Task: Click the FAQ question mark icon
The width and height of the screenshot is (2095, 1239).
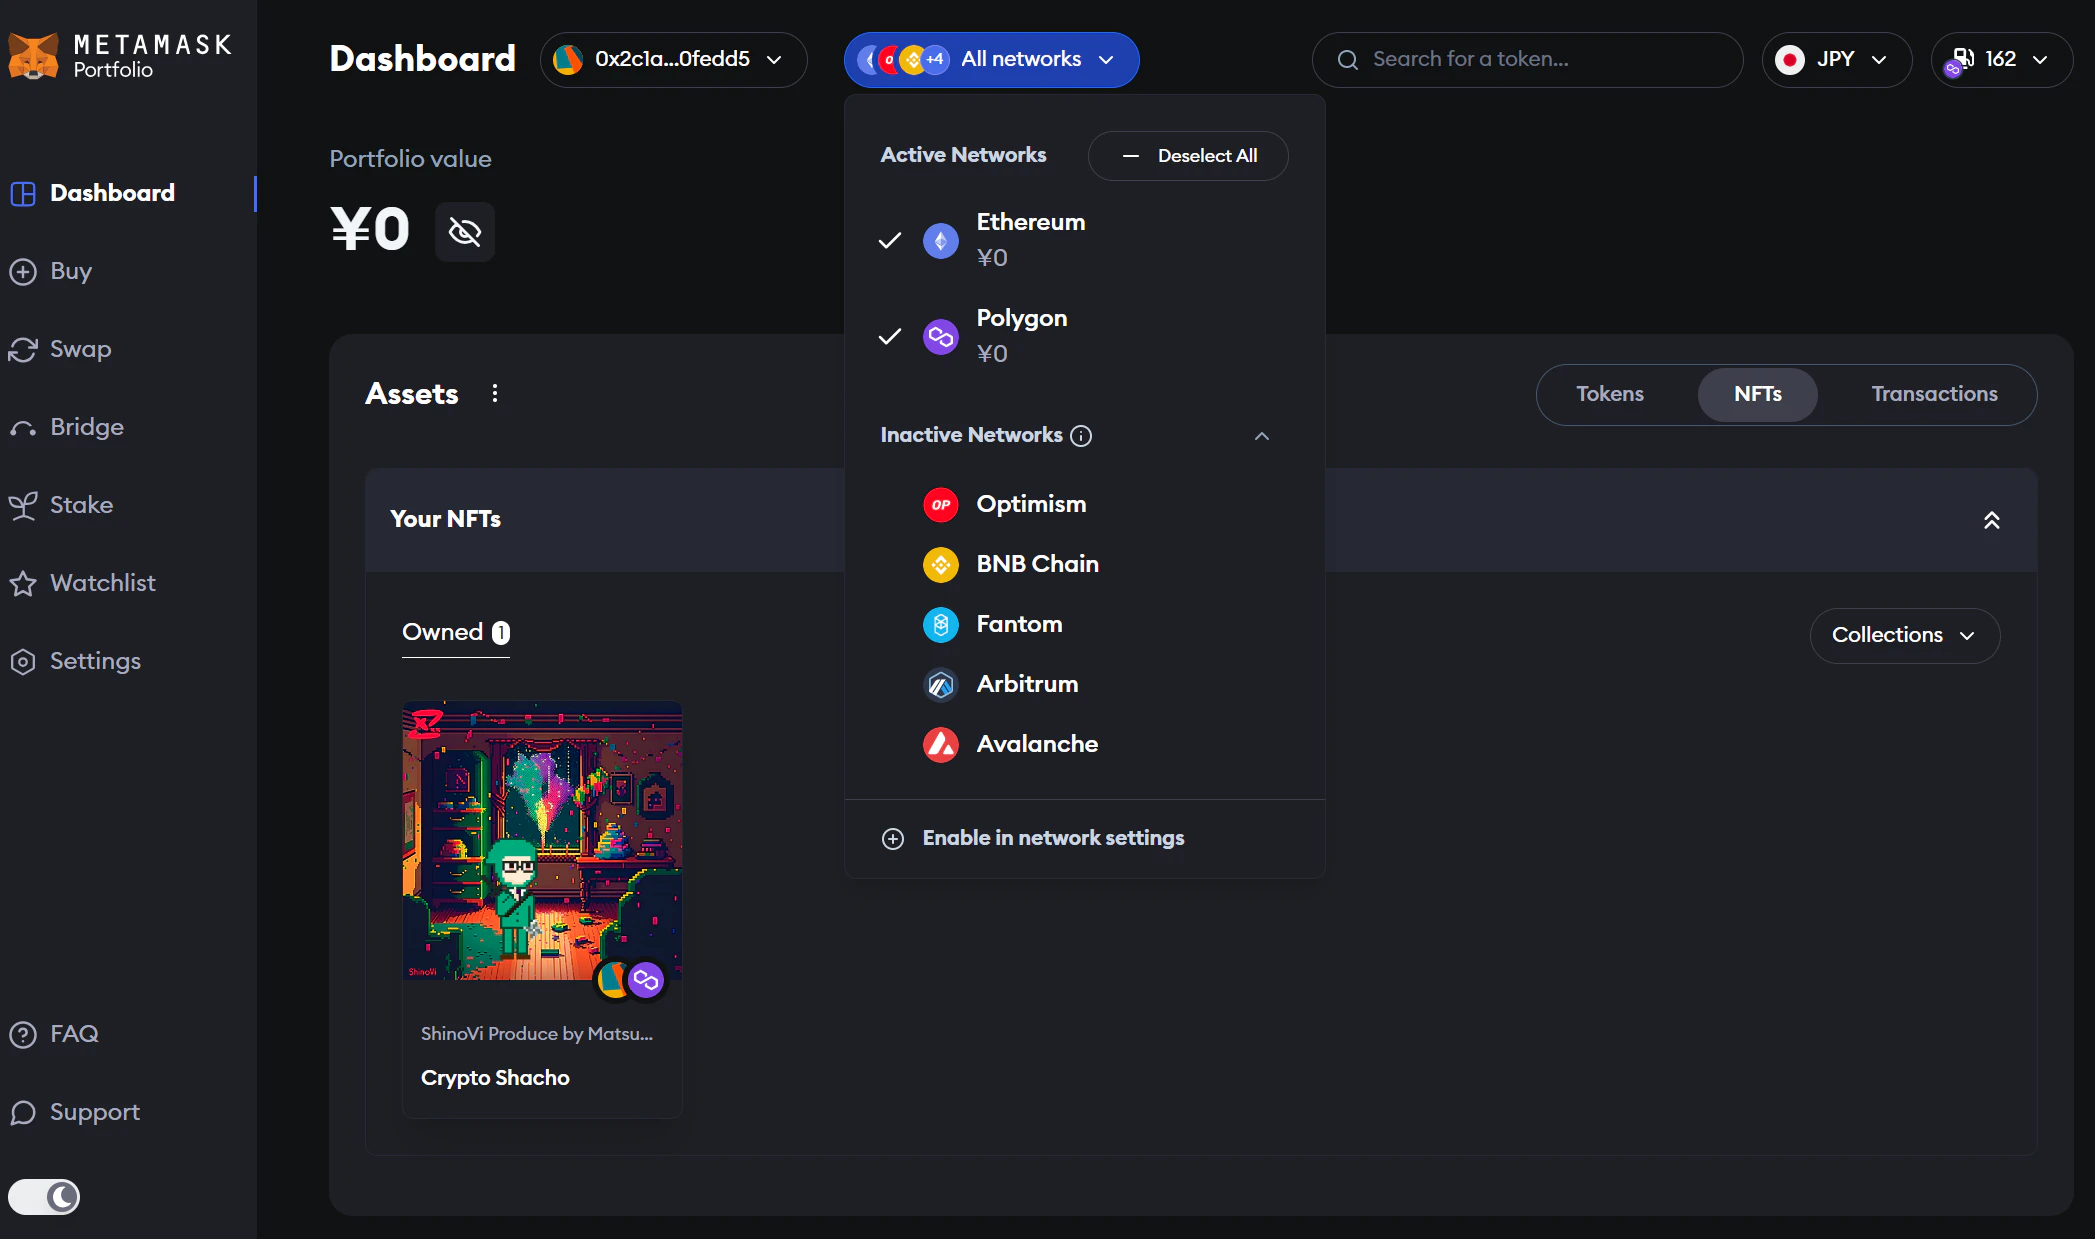Action: 23,1034
